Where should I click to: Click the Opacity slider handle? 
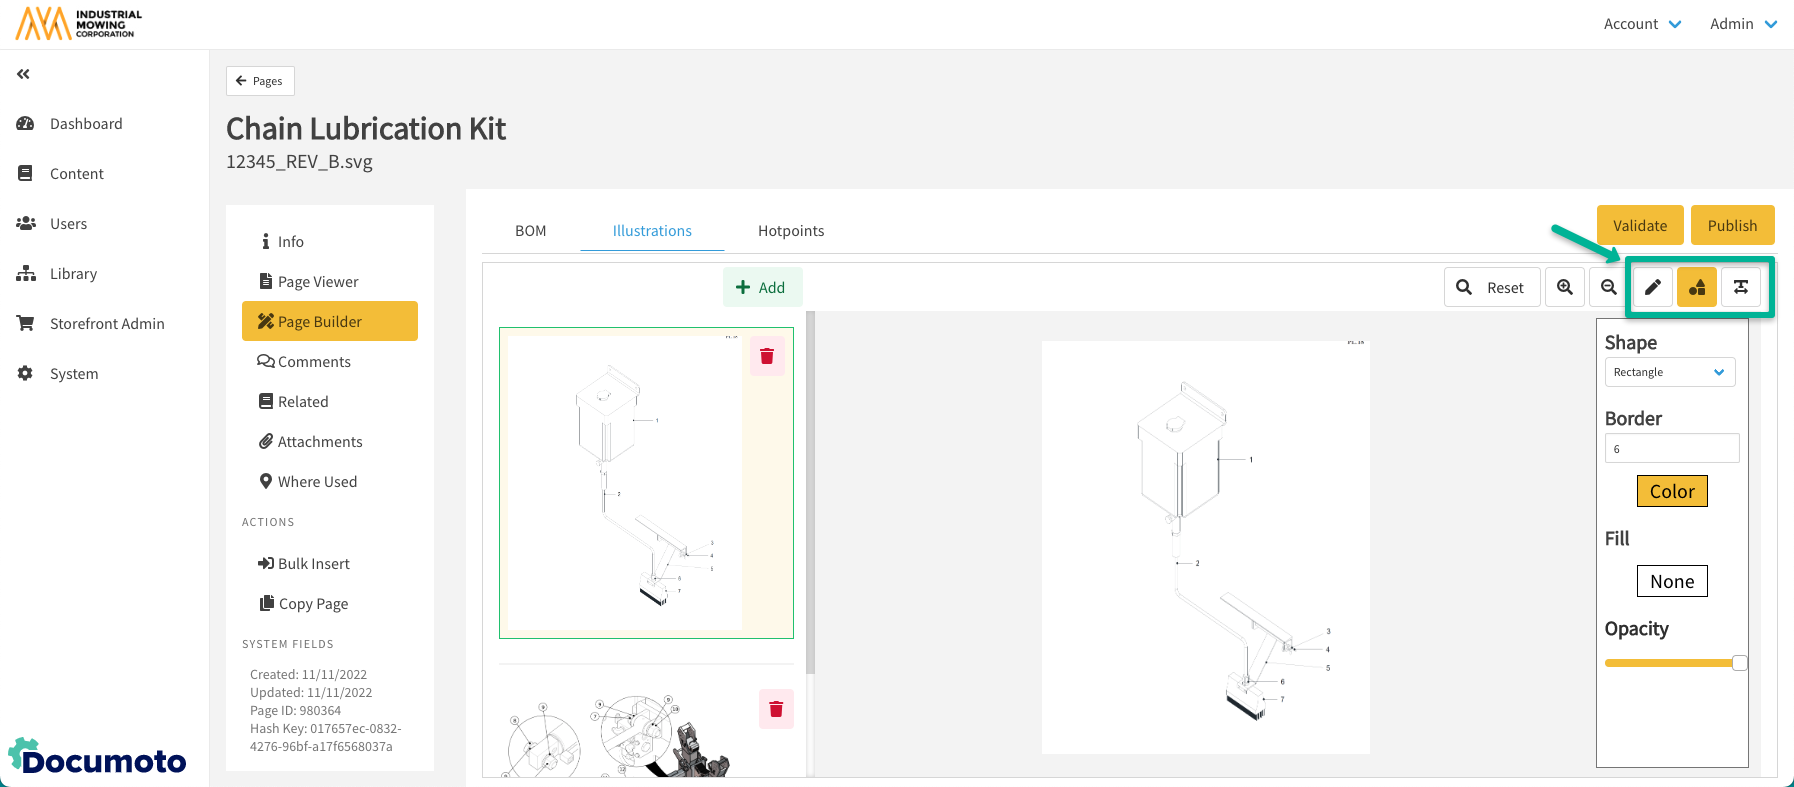pyautogui.click(x=1740, y=663)
